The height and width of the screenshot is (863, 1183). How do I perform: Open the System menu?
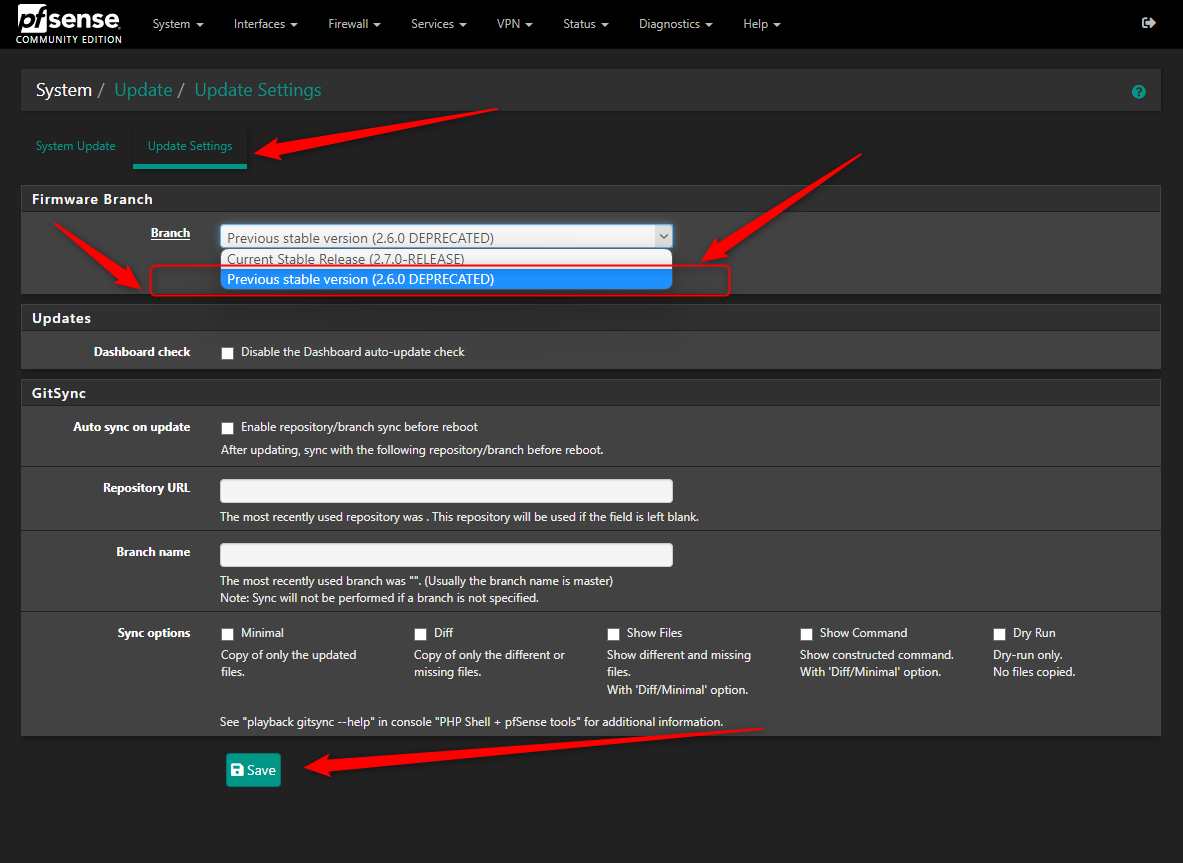click(x=178, y=24)
